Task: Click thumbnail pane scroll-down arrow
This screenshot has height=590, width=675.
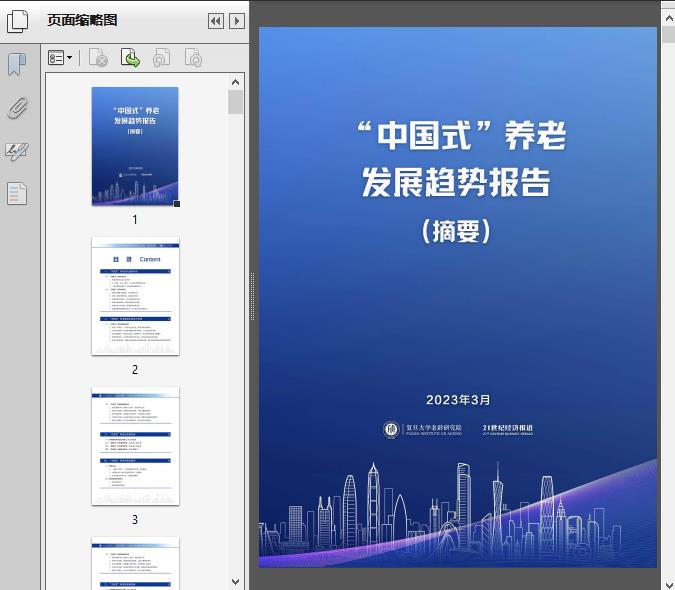Action: tap(235, 582)
